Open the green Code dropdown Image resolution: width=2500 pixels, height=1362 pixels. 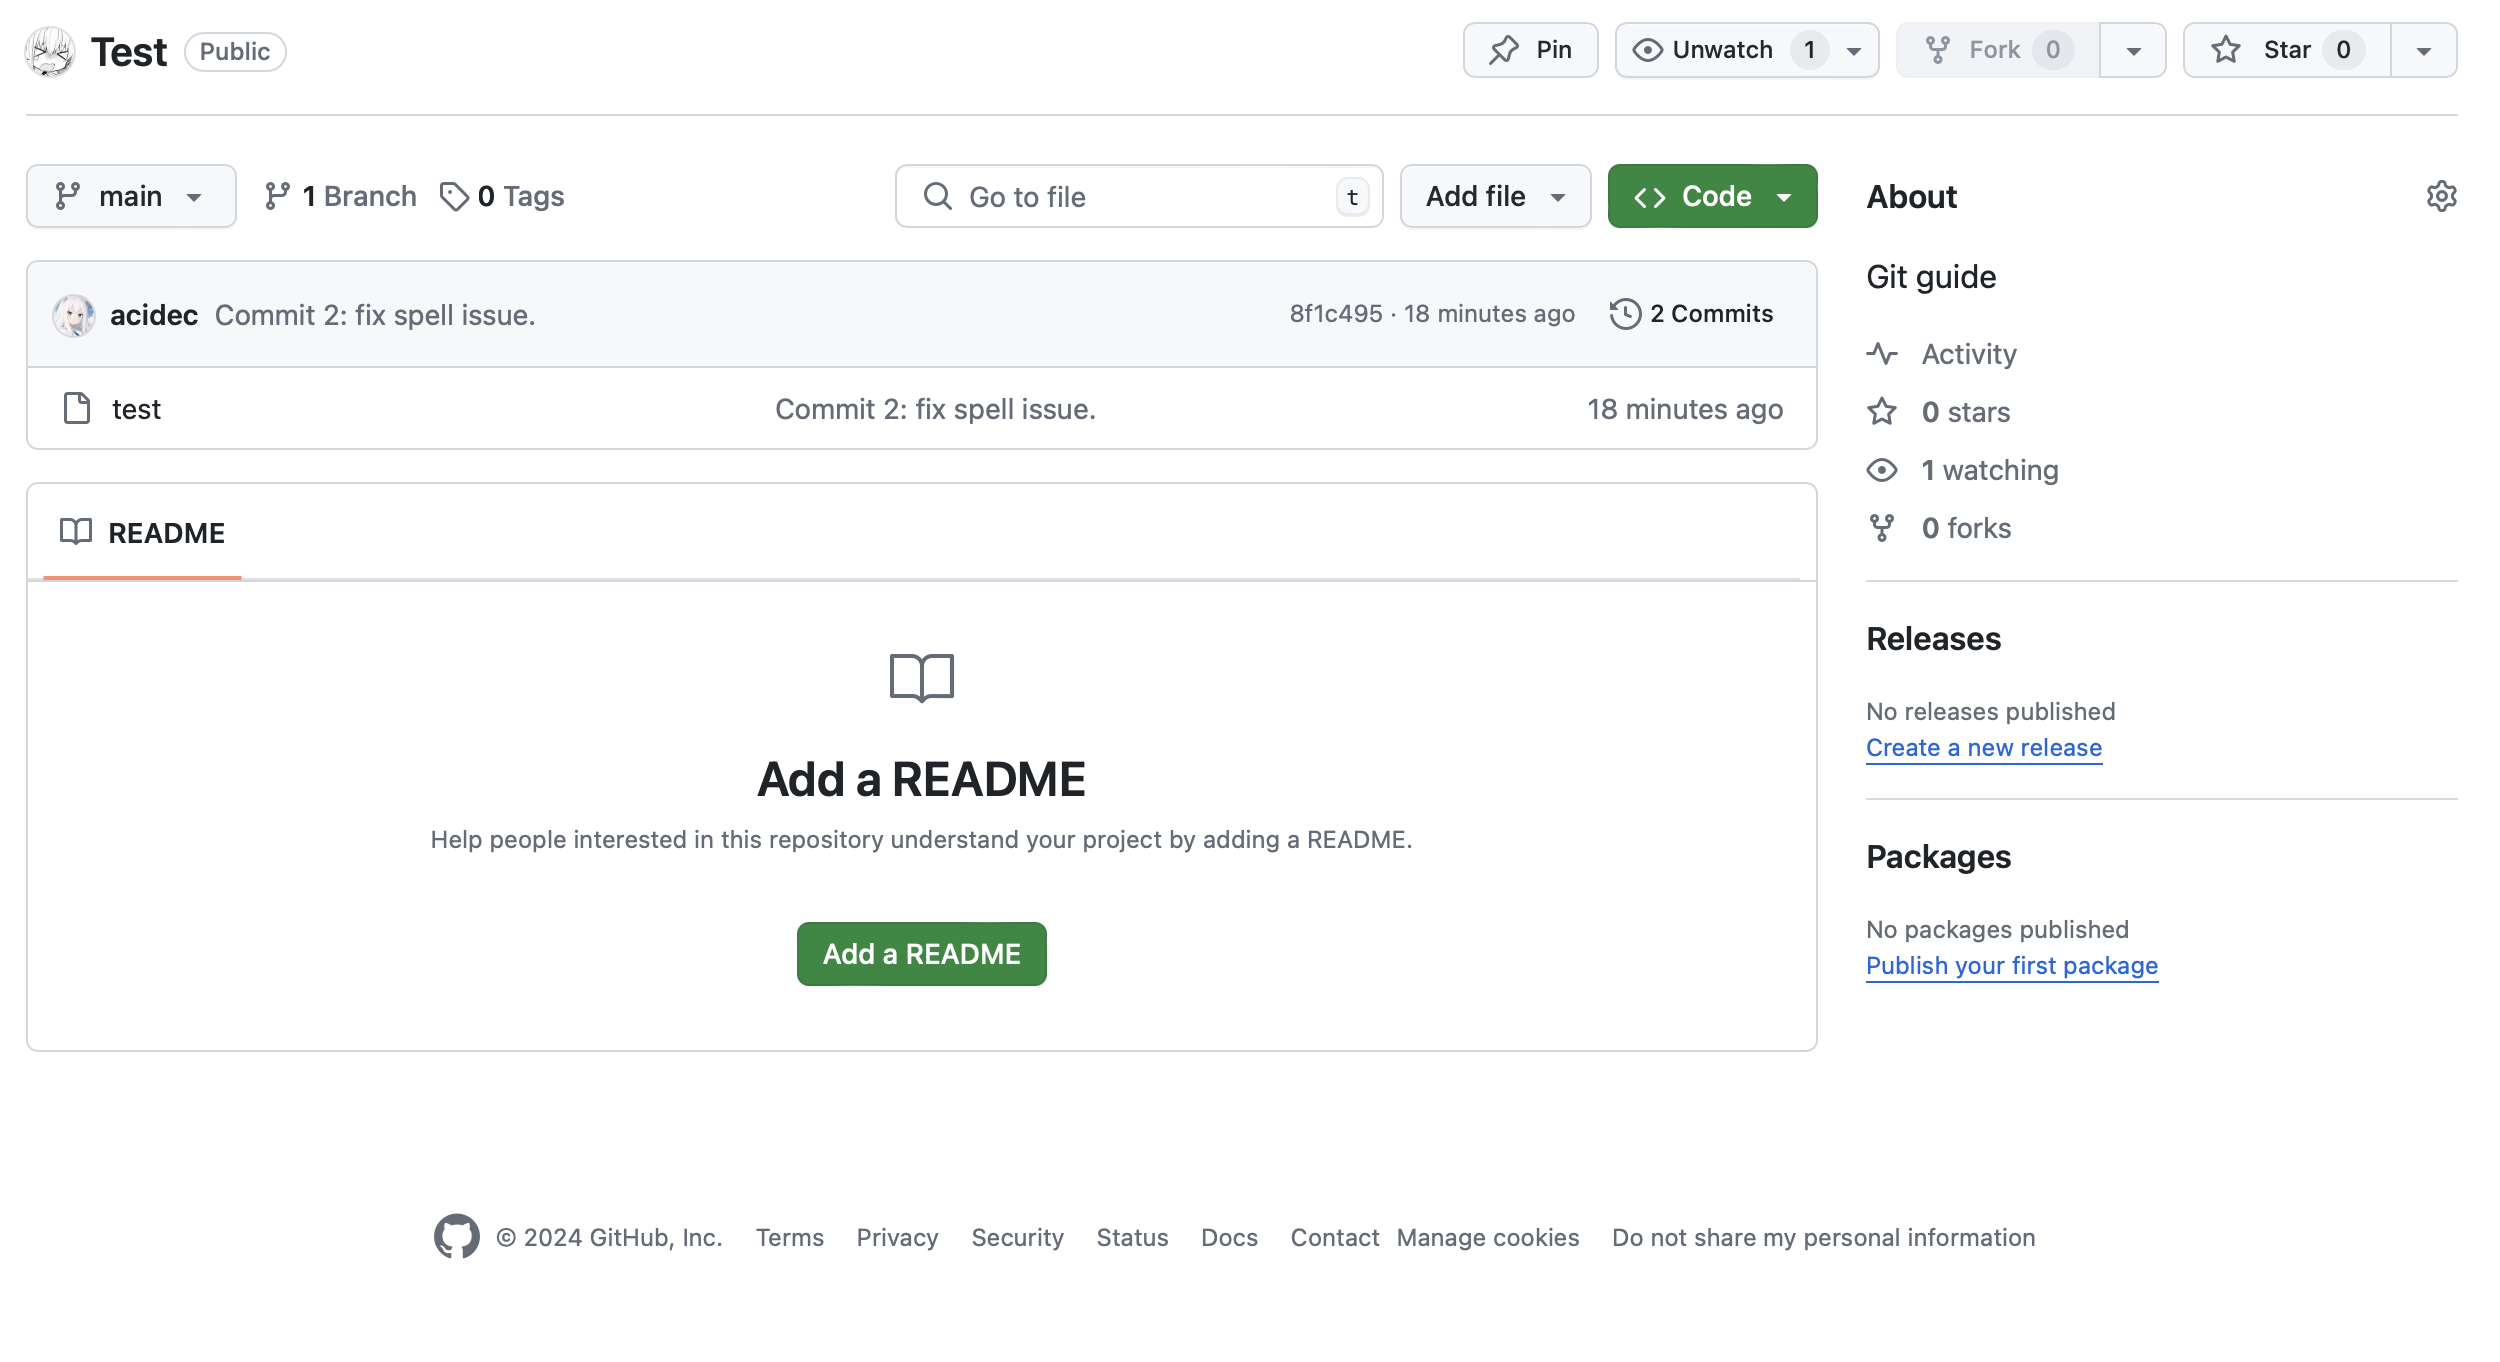1712,196
